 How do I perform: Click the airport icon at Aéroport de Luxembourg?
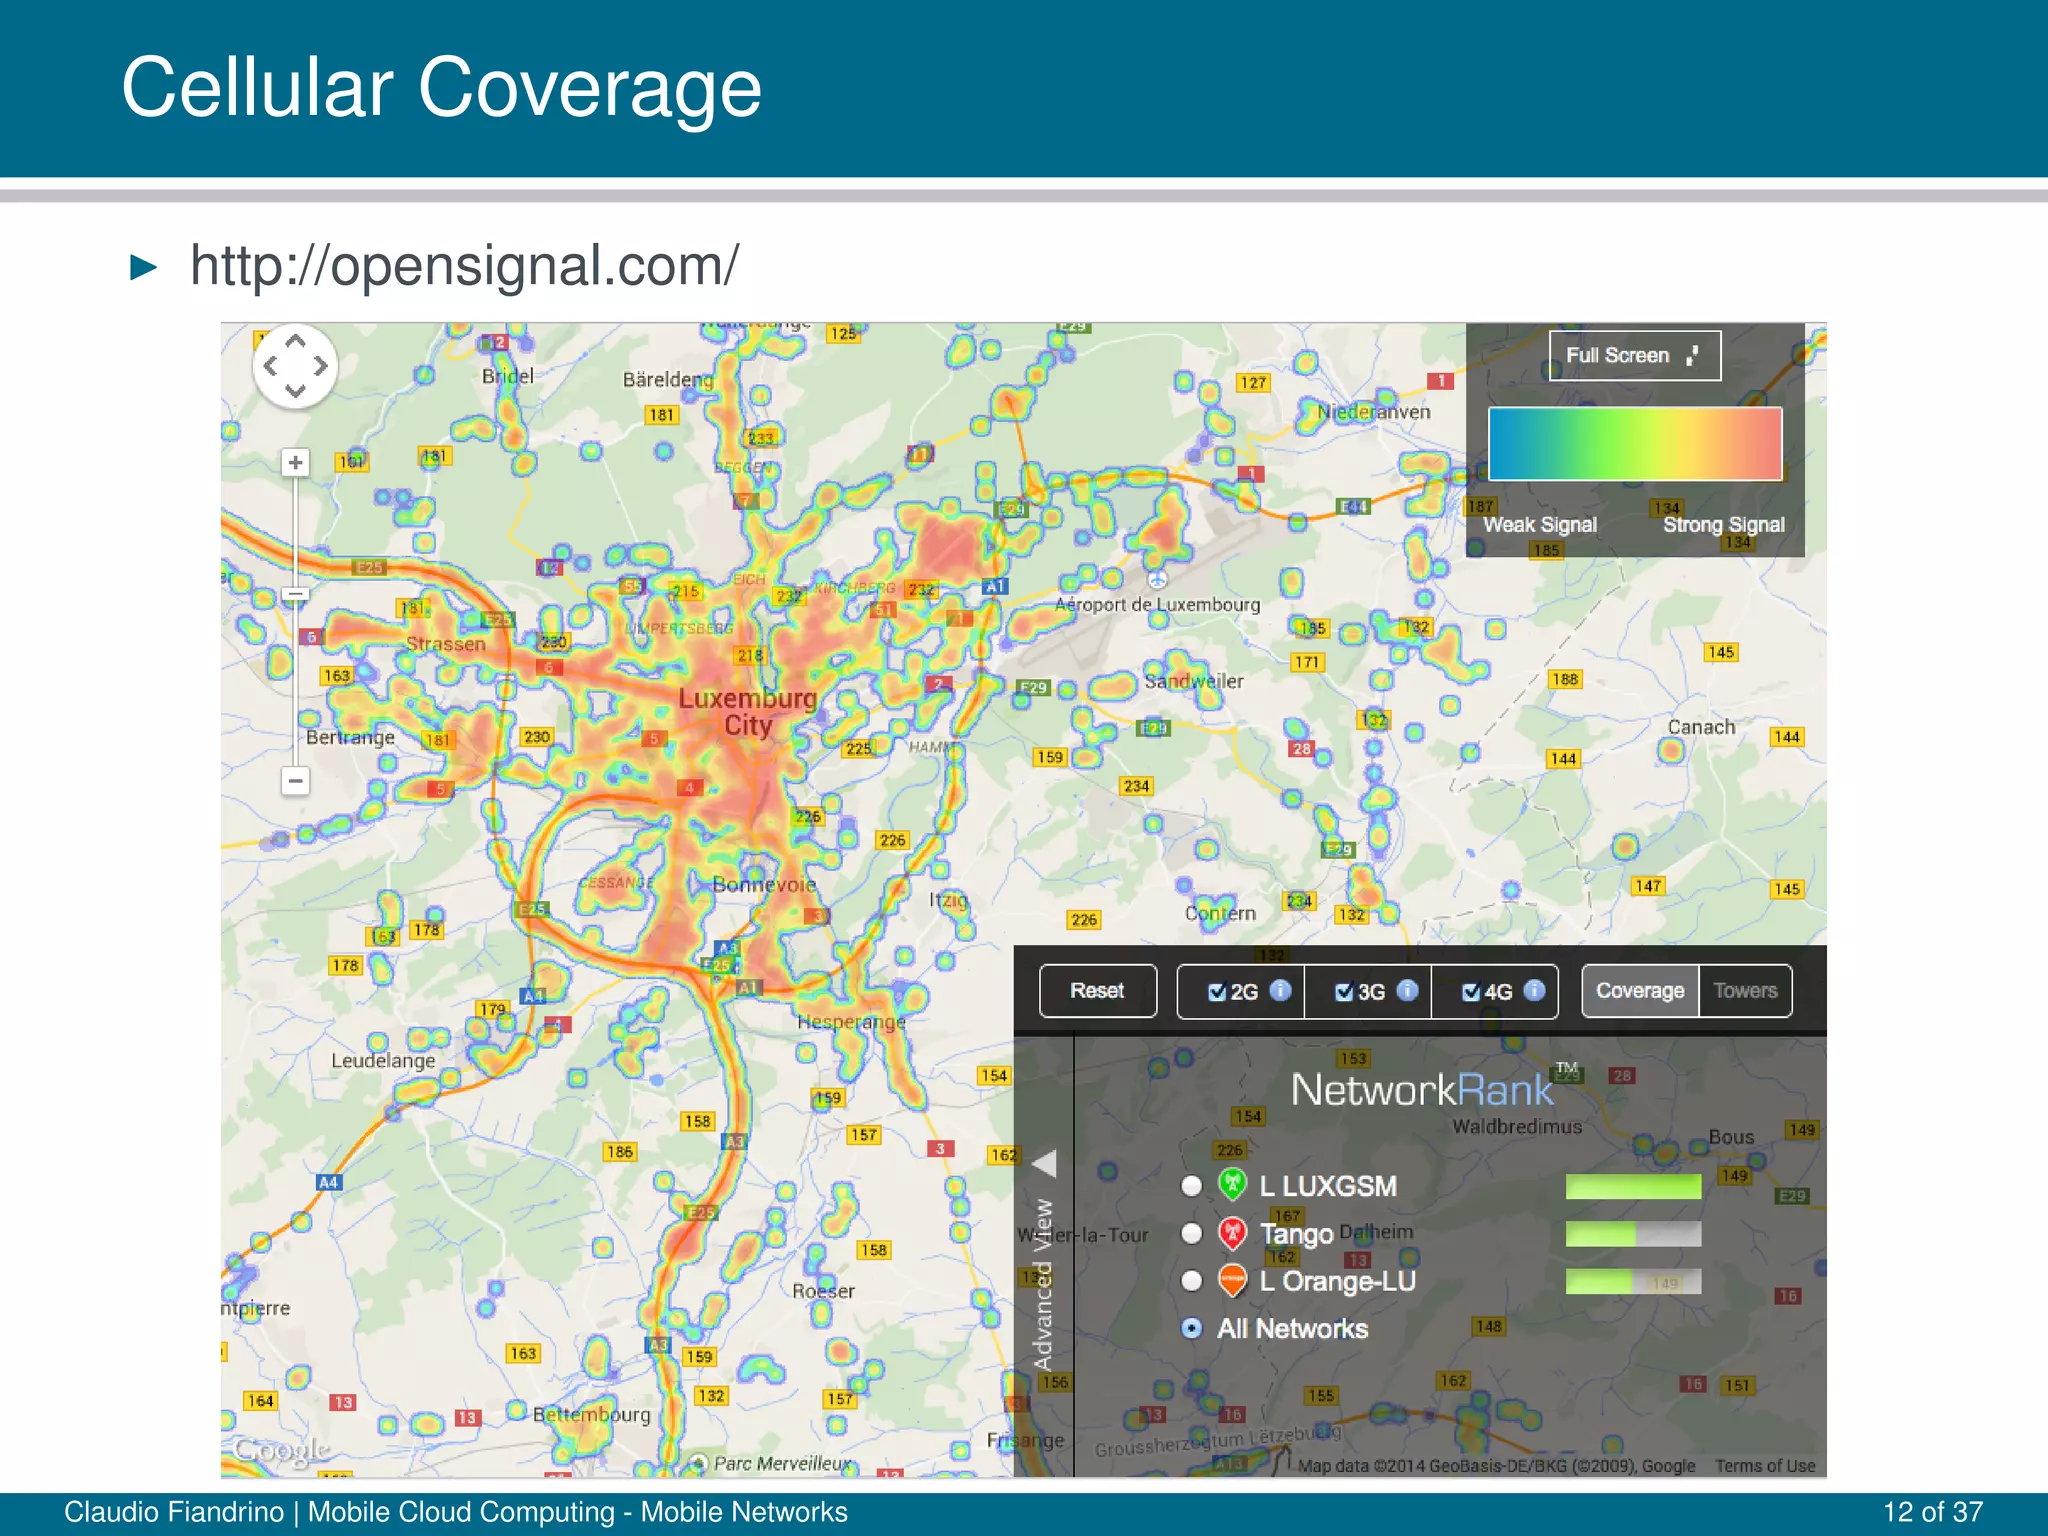pyautogui.click(x=1157, y=579)
